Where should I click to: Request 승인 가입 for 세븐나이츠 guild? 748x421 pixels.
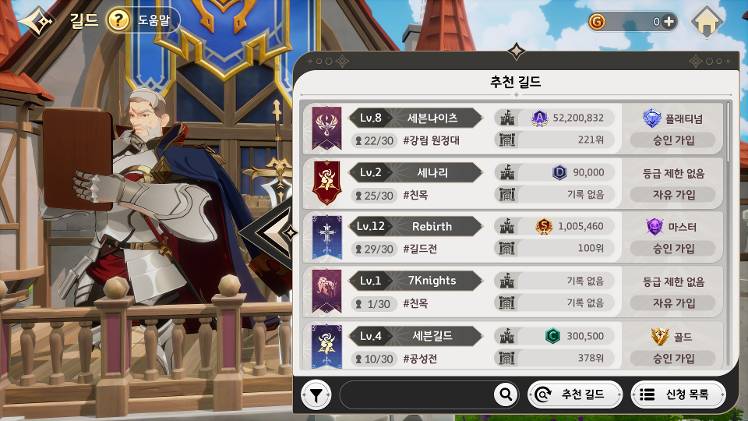pos(673,140)
